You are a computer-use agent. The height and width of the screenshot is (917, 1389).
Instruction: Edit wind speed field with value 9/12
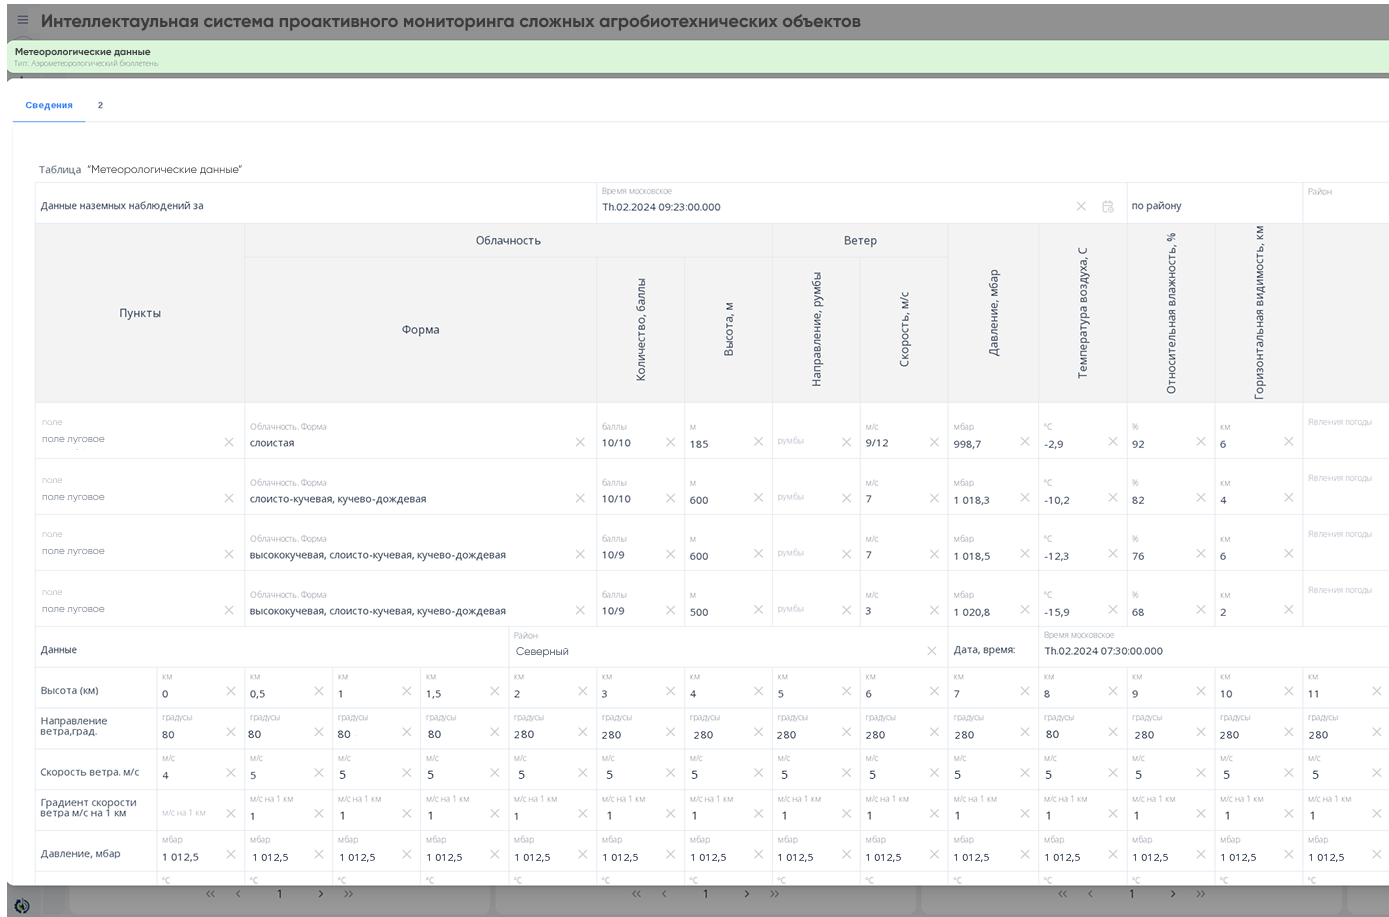pyautogui.click(x=894, y=437)
